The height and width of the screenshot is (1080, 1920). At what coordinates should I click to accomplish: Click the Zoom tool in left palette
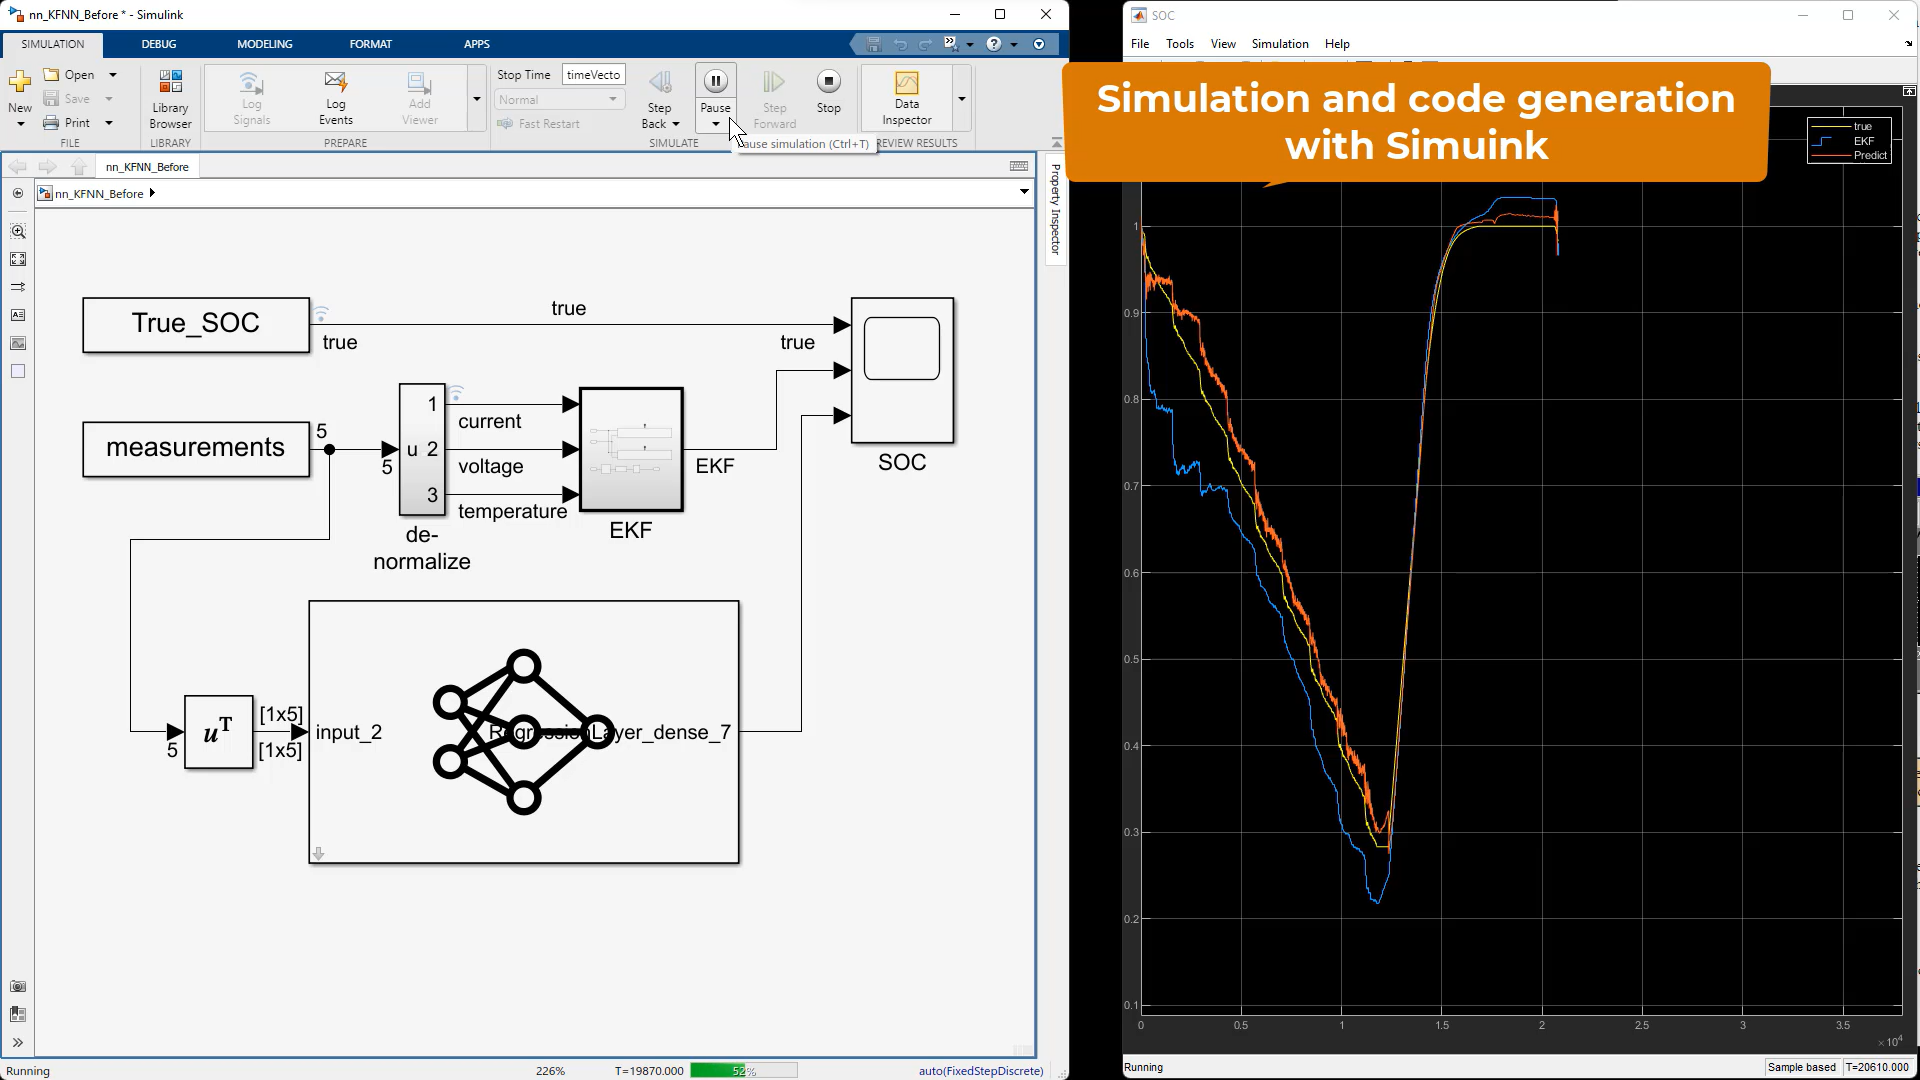pyautogui.click(x=18, y=231)
